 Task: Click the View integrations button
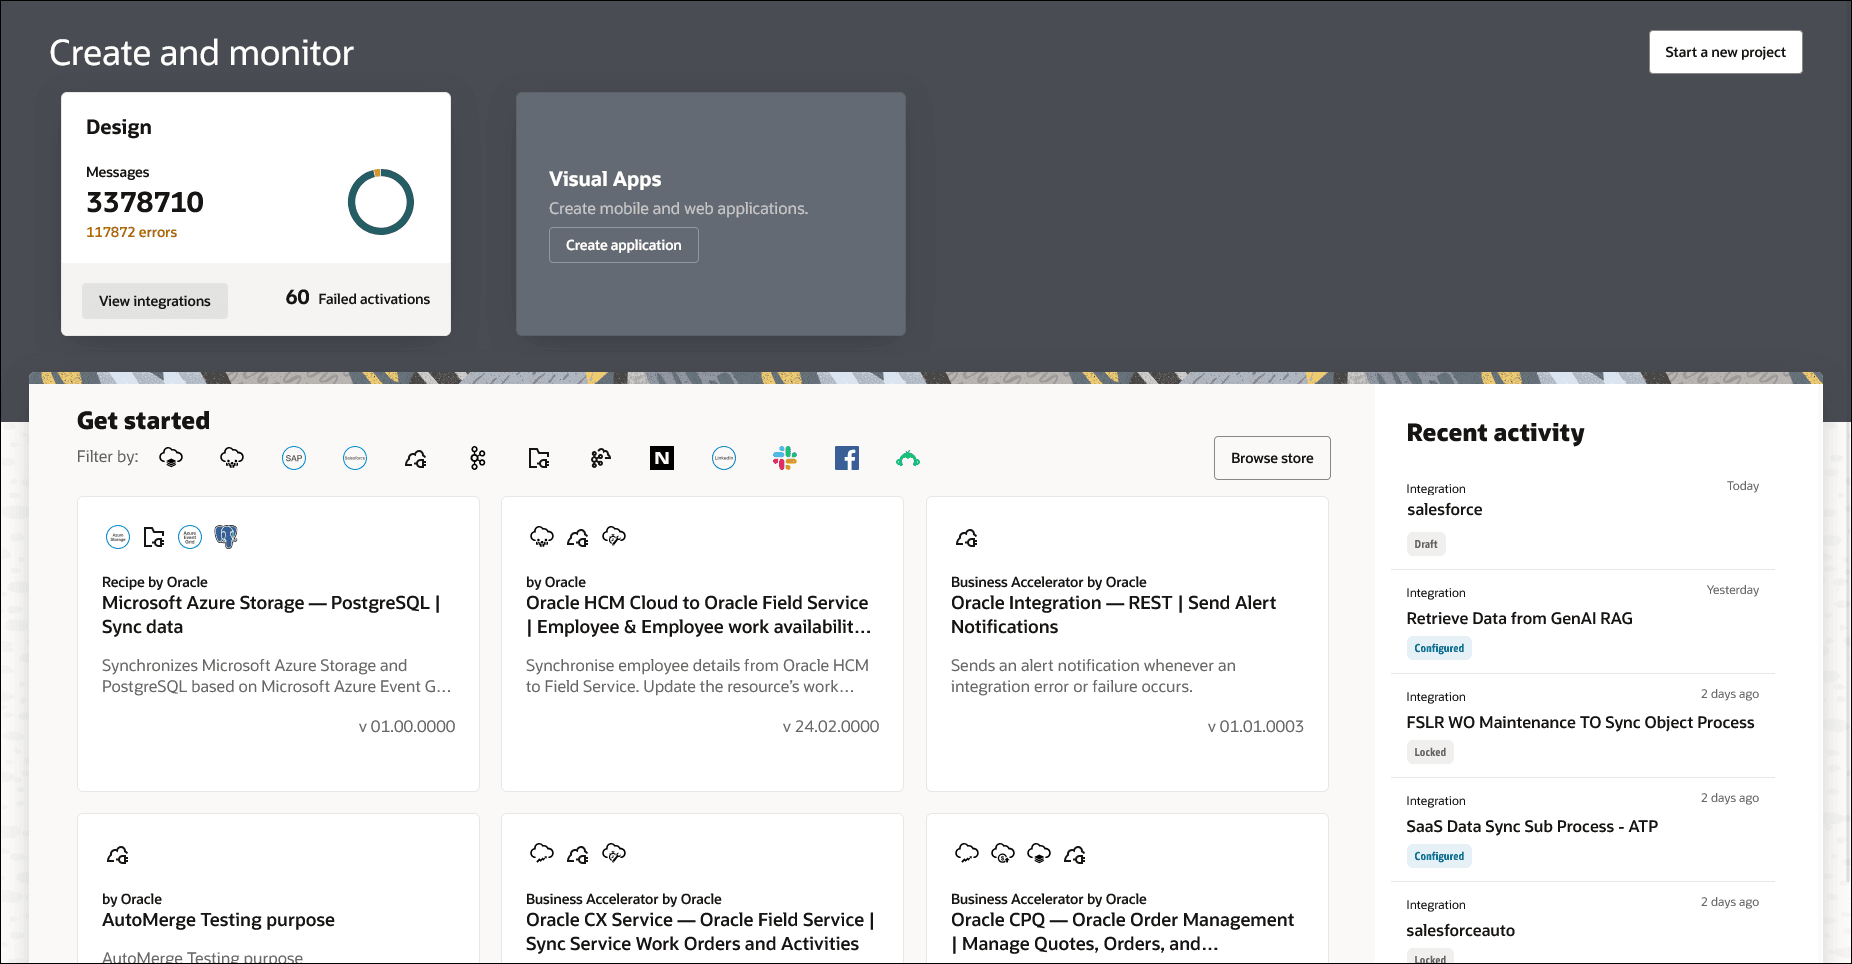click(x=155, y=301)
